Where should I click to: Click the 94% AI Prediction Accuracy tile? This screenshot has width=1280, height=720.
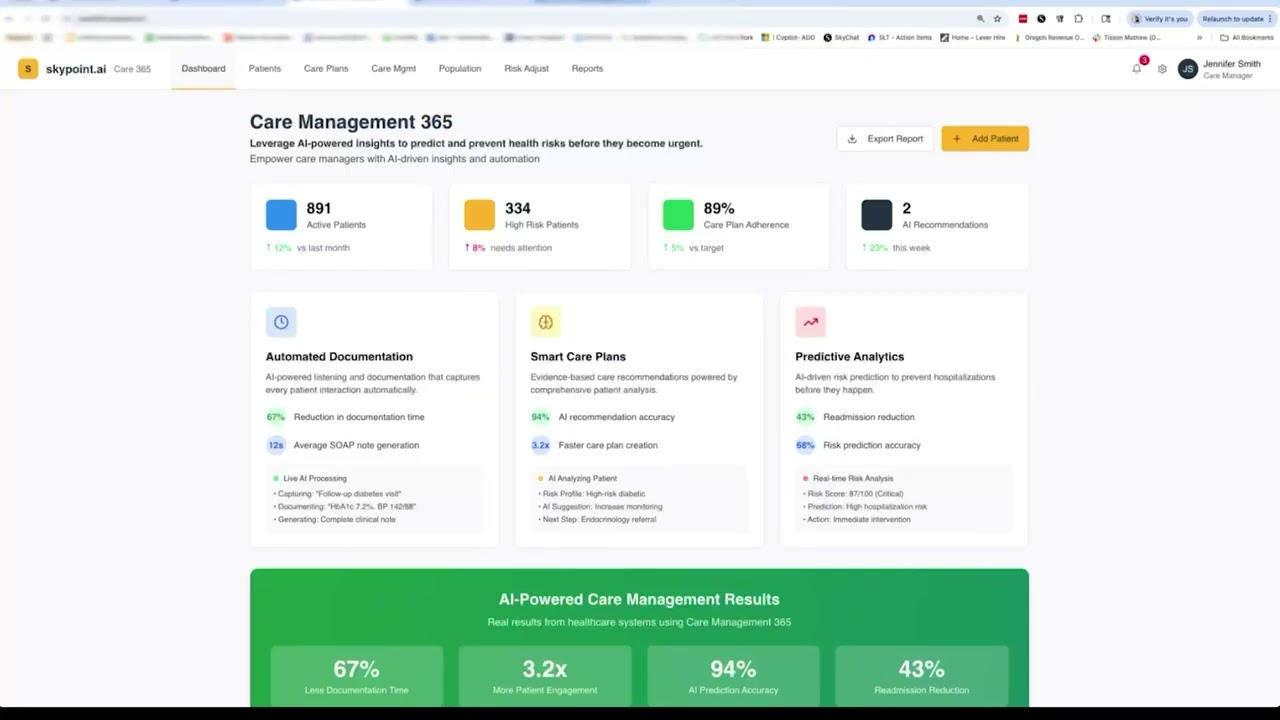[733, 675]
